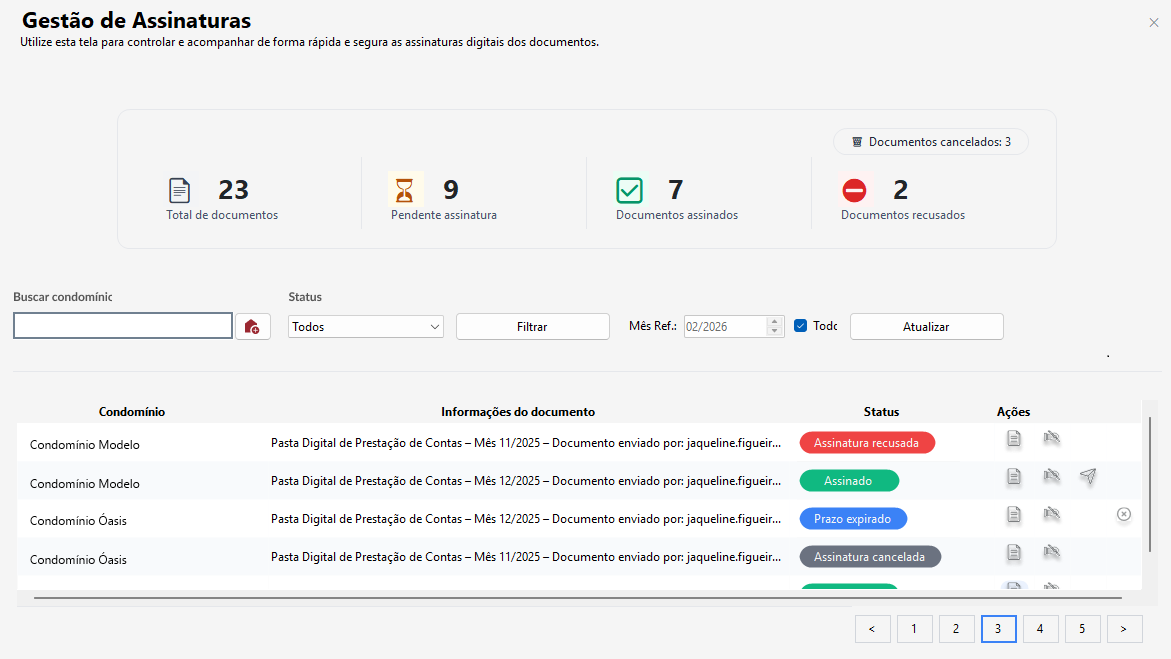This screenshot has width=1171, height=659.
Task: Click crossed-out icon in the Prazo expirado row
Action: (1052, 514)
